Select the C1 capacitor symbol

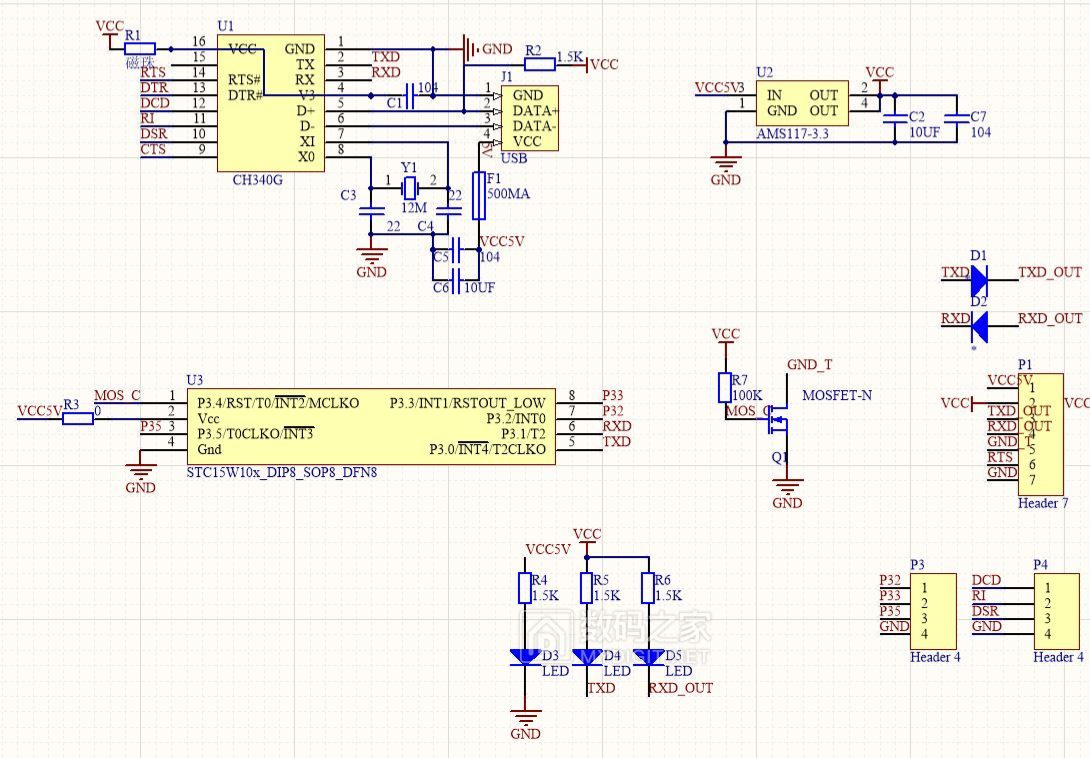(409, 95)
